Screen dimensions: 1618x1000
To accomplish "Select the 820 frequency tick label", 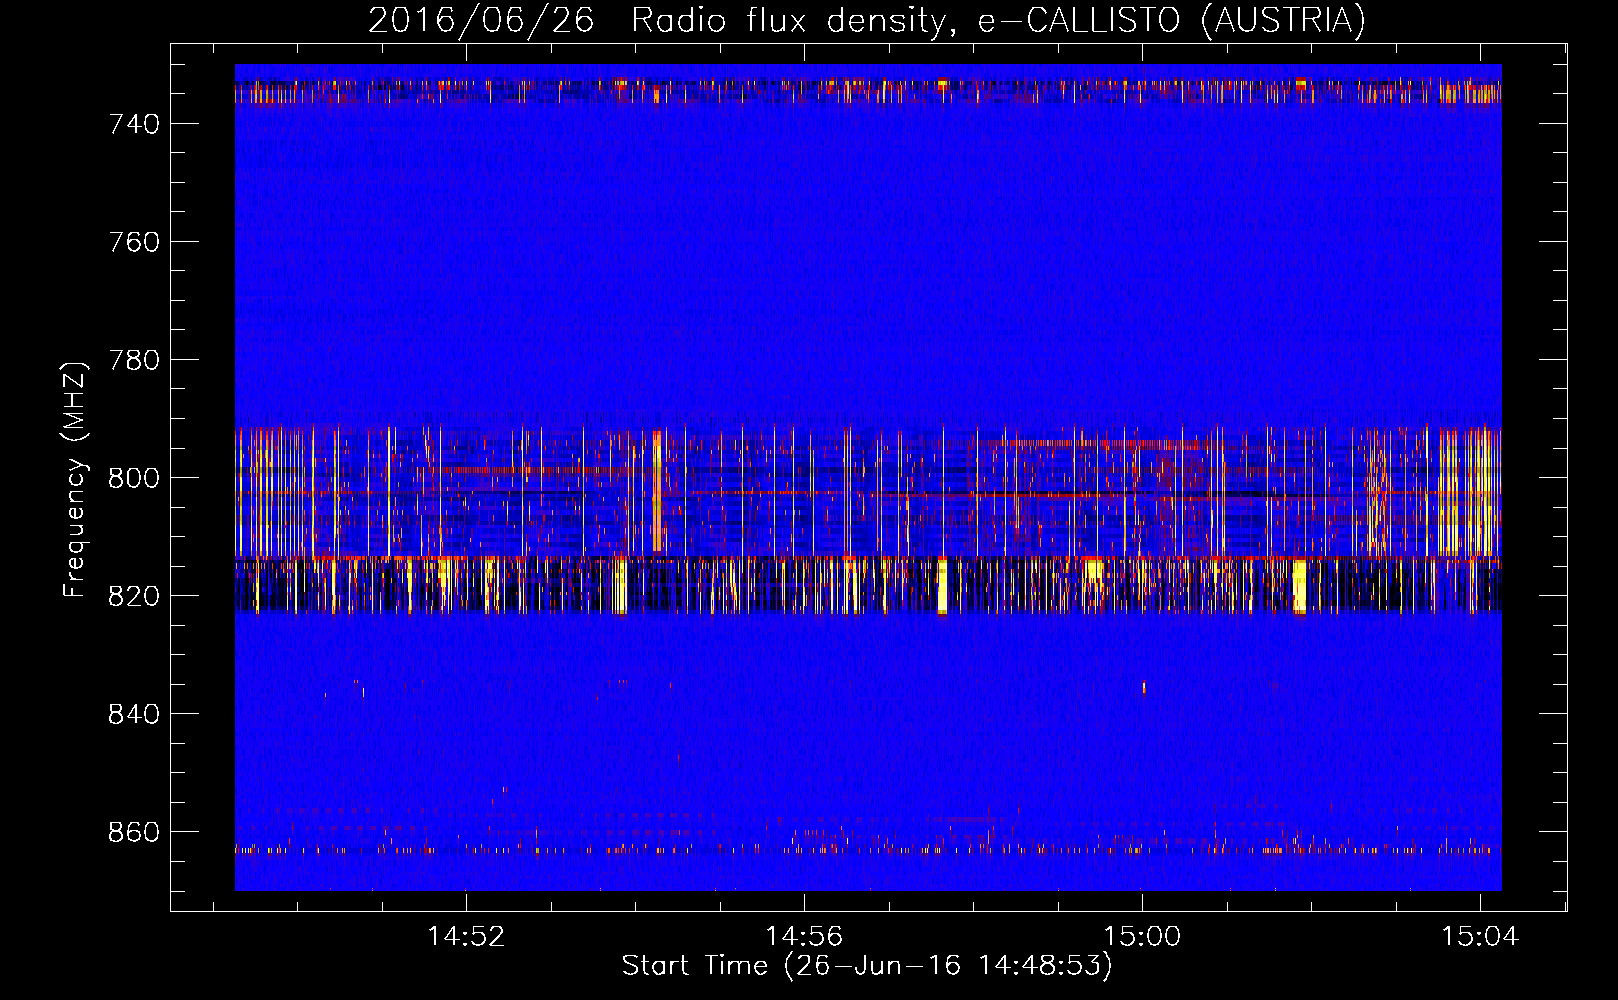I will pos(134,596).
